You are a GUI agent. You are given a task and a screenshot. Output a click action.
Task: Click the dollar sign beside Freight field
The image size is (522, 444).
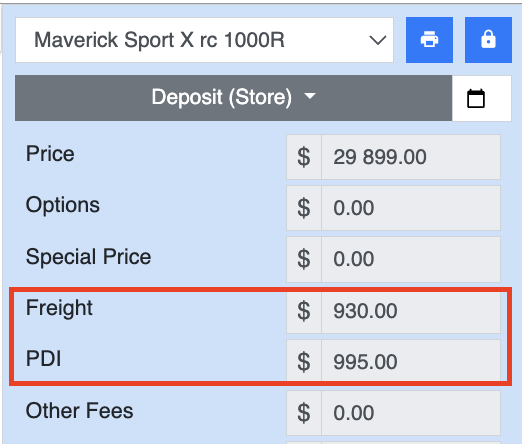pyautogui.click(x=304, y=311)
